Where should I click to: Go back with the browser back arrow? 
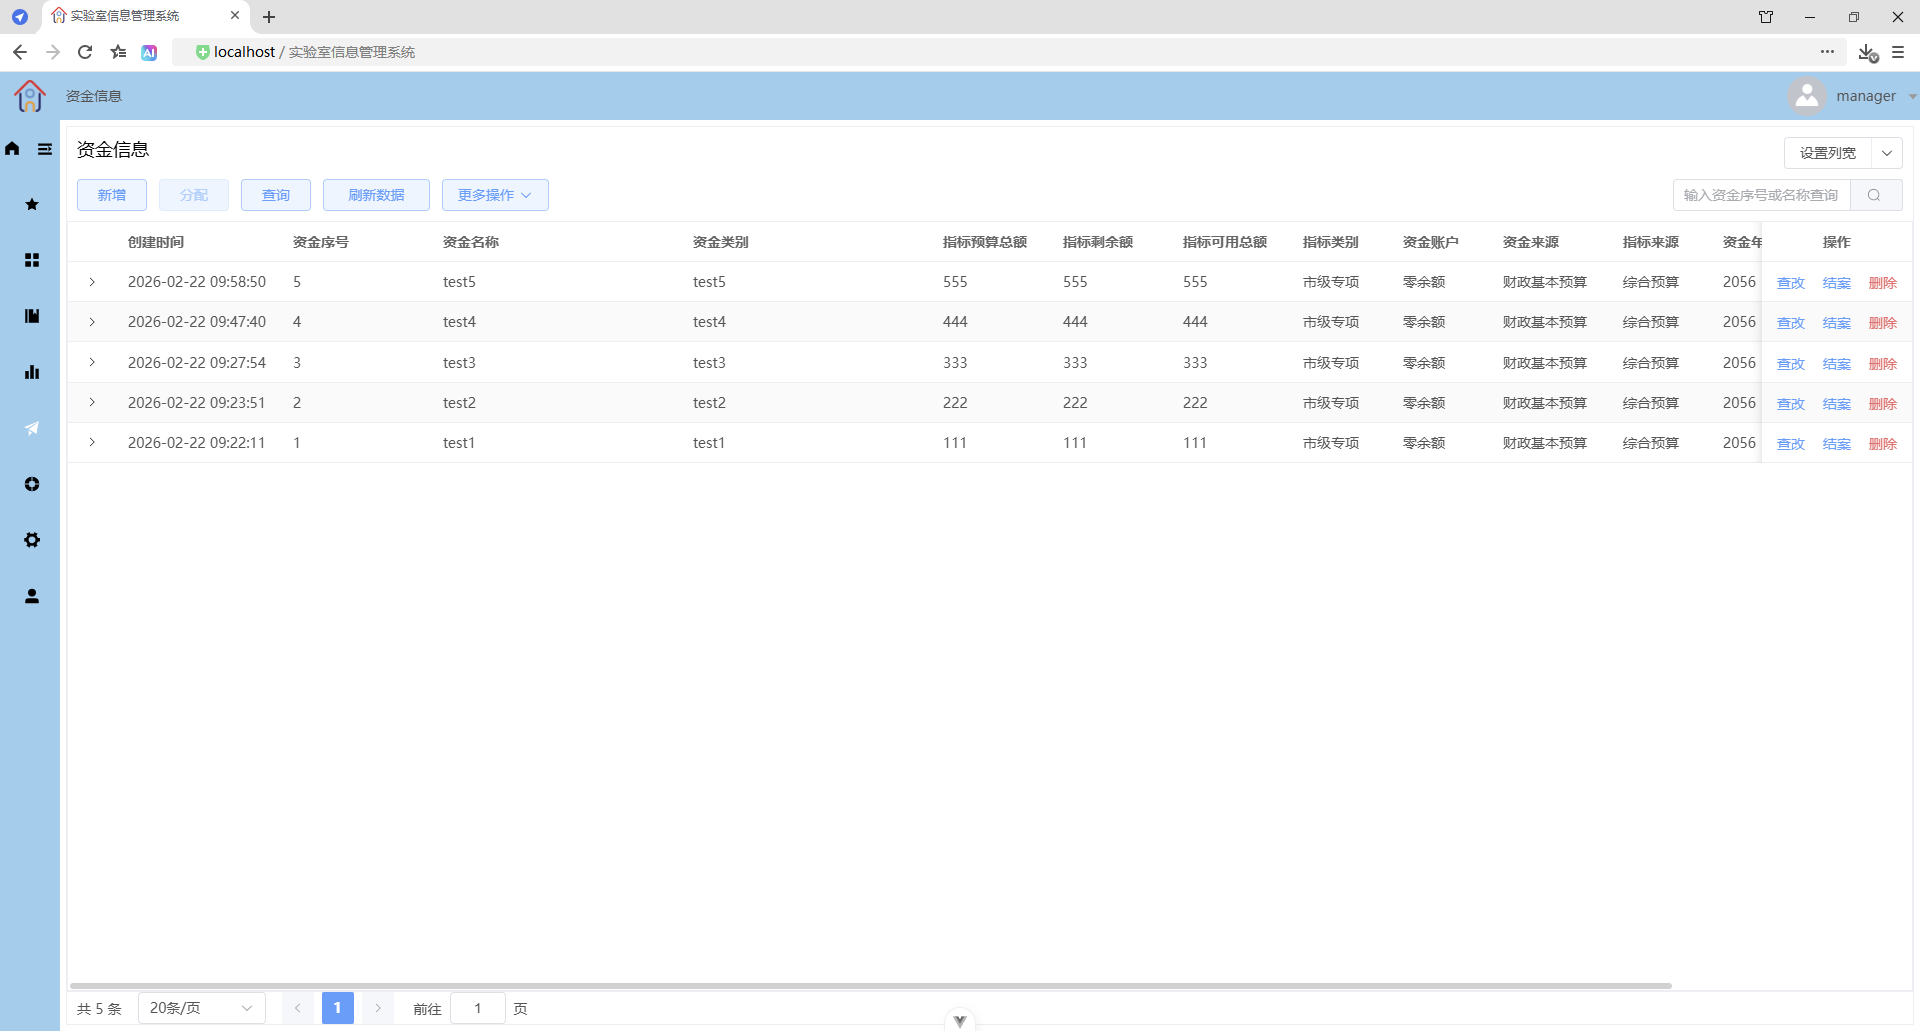click(20, 52)
